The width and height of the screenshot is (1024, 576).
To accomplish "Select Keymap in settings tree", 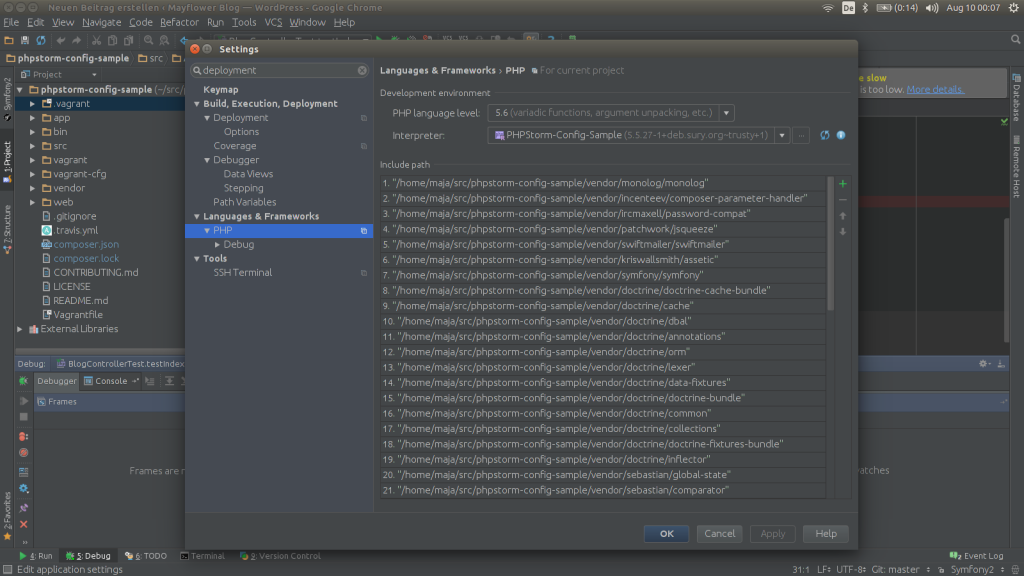I will click(x=221, y=89).
